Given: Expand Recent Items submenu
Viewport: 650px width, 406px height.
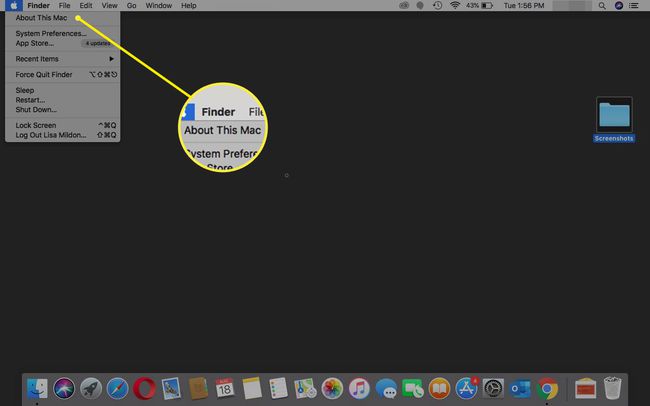Looking at the screenshot, I should click(x=63, y=59).
